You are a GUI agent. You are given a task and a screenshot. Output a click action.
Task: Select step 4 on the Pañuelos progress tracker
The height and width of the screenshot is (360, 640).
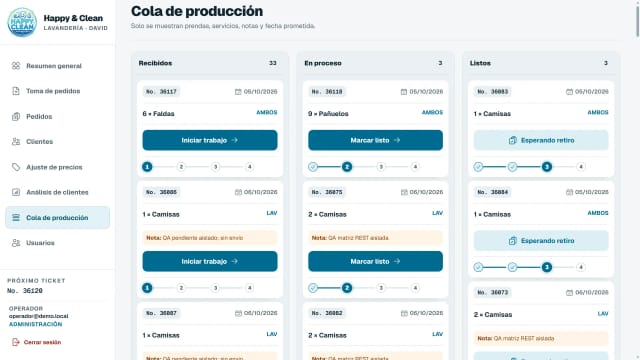[415, 167]
